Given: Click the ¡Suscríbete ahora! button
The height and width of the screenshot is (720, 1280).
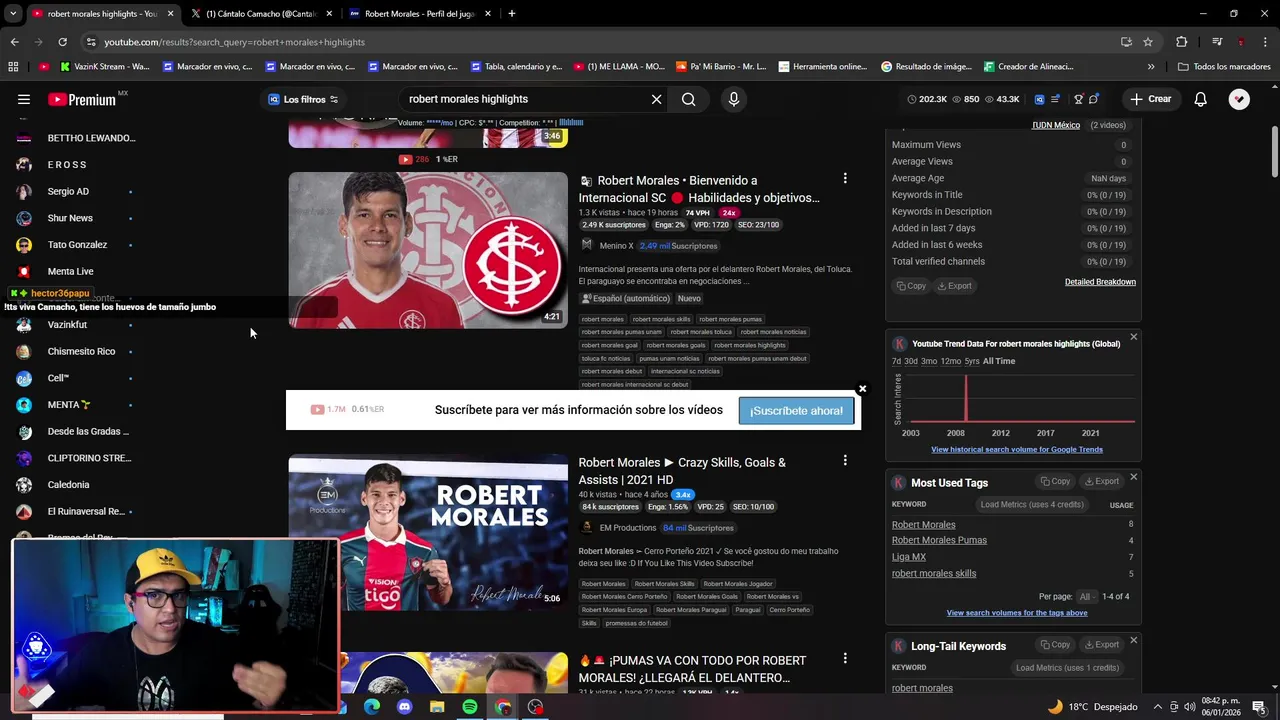Looking at the screenshot, I should click(796, 411).
